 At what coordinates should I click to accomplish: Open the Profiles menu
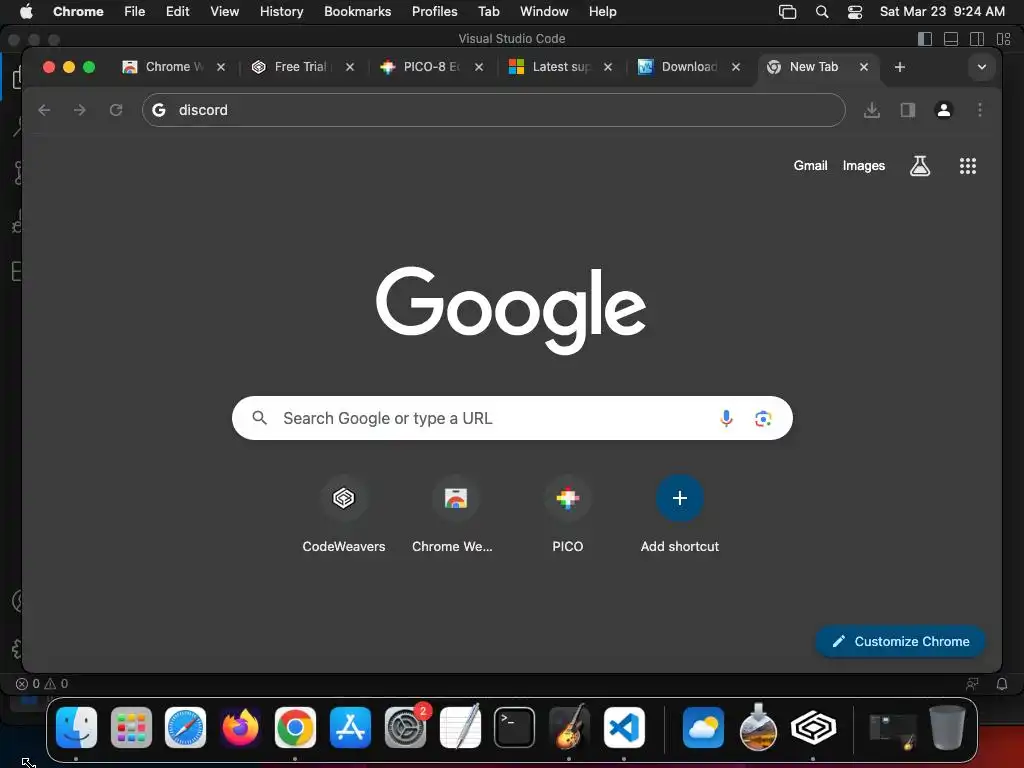[434, 11]
